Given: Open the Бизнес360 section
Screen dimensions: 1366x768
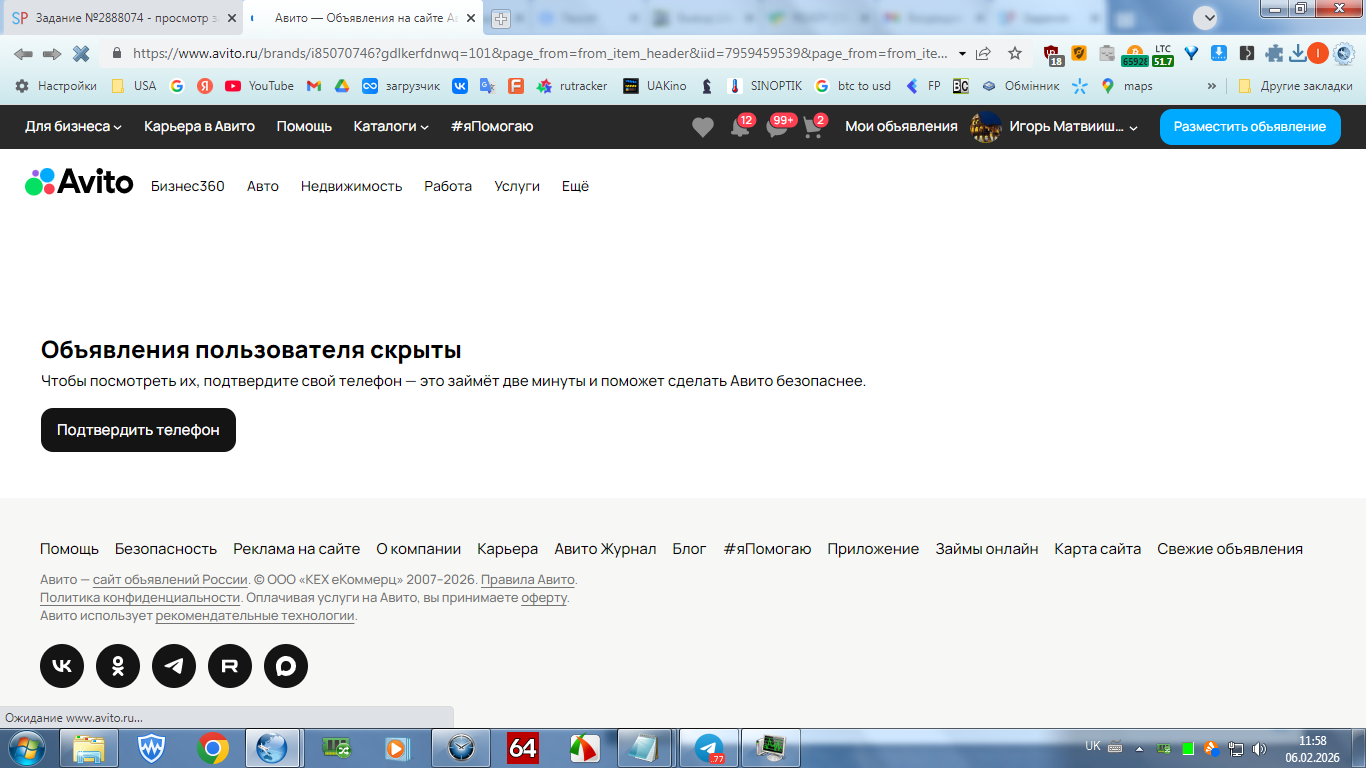Looking at the screenshot, I should [x=188, y=186].
